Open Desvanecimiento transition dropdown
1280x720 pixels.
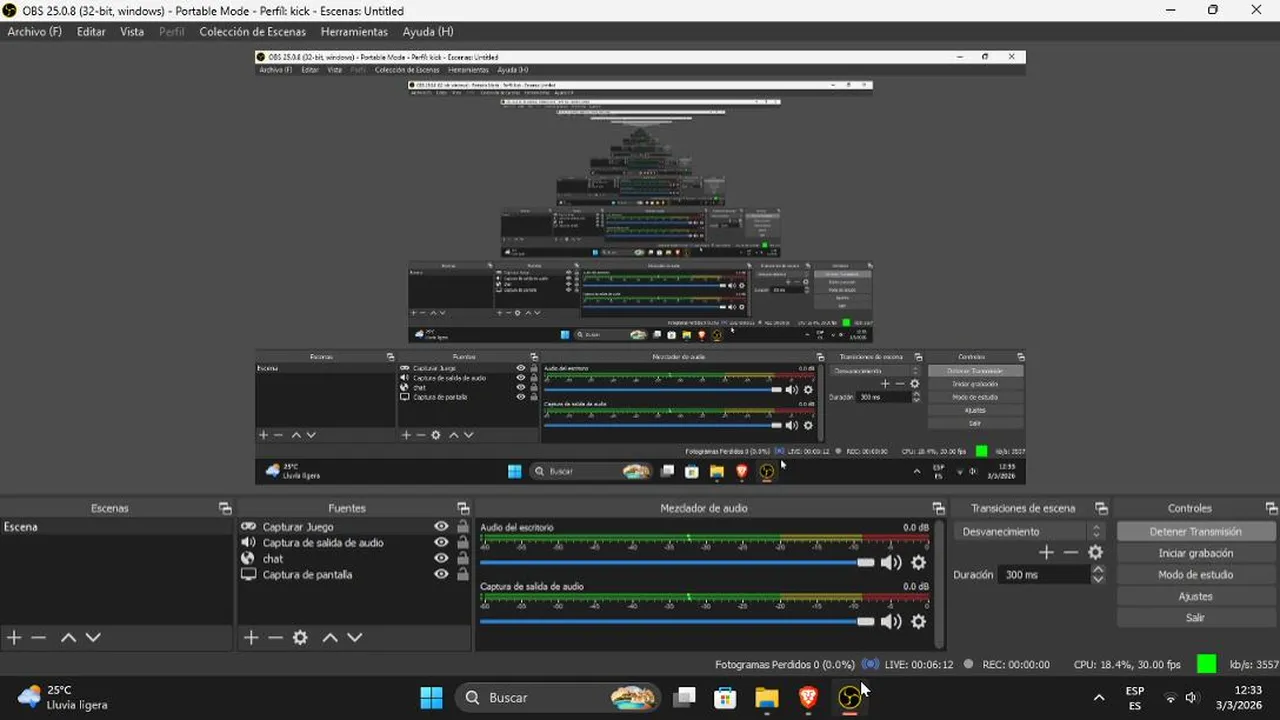1029,532
